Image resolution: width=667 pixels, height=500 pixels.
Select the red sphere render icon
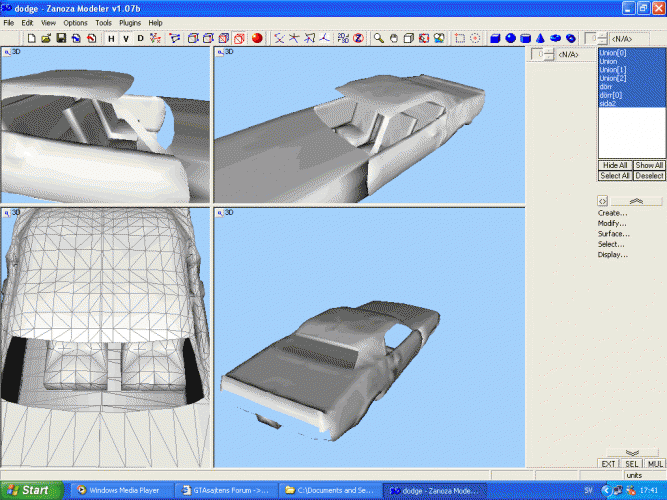point(257,38)
